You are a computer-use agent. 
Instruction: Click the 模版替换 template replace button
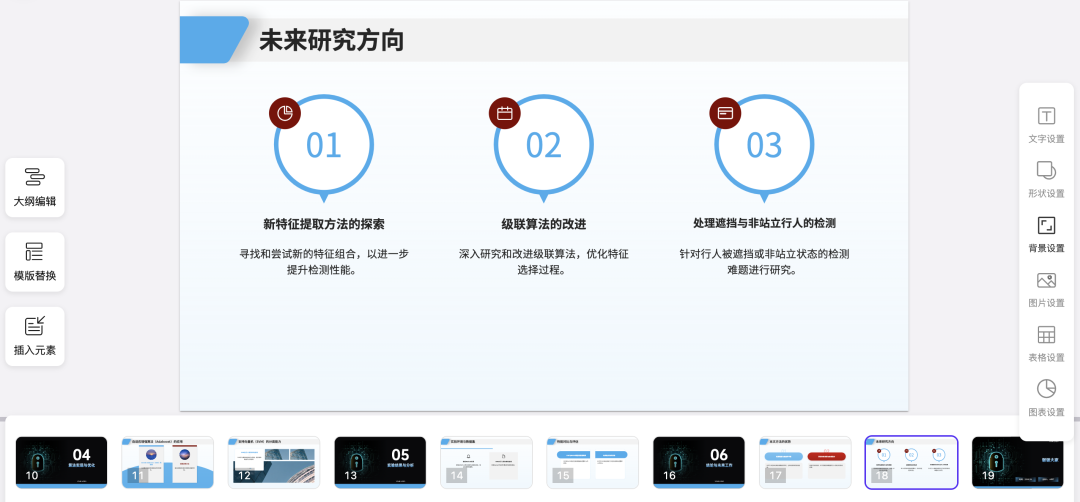click(35, 261)
